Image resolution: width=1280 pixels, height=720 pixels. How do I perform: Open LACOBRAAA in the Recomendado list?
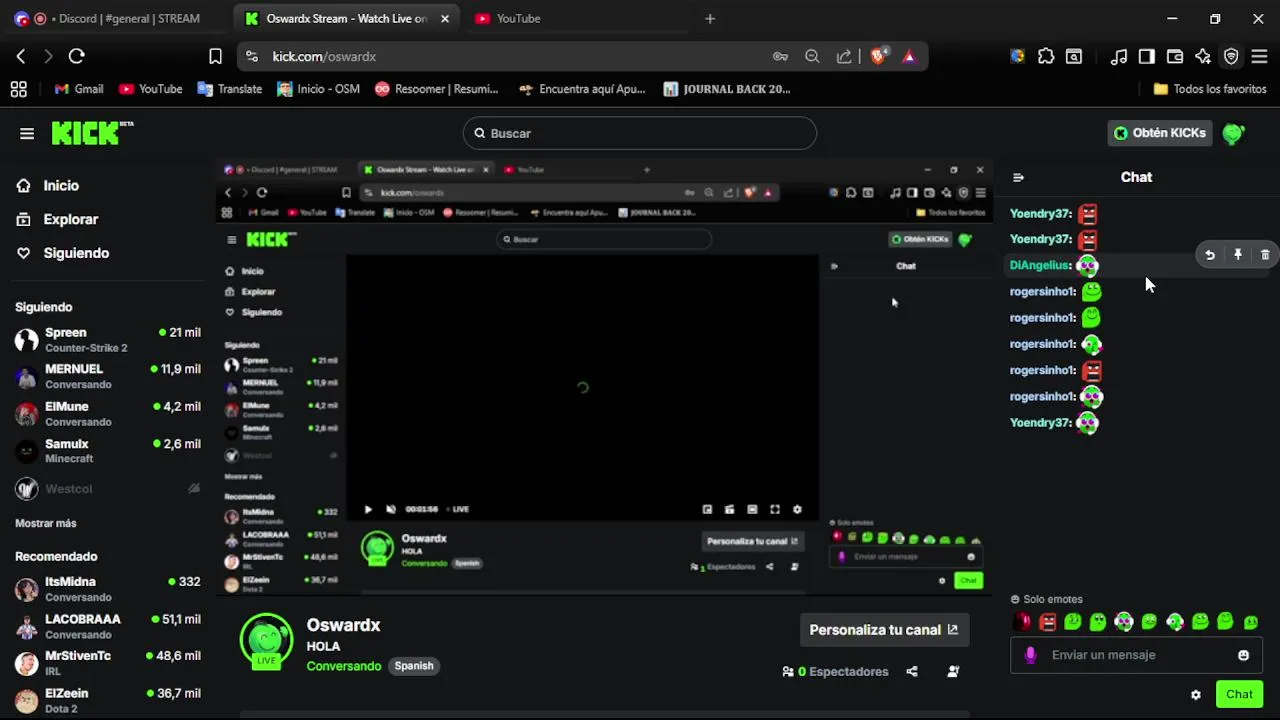click(108, 626)
